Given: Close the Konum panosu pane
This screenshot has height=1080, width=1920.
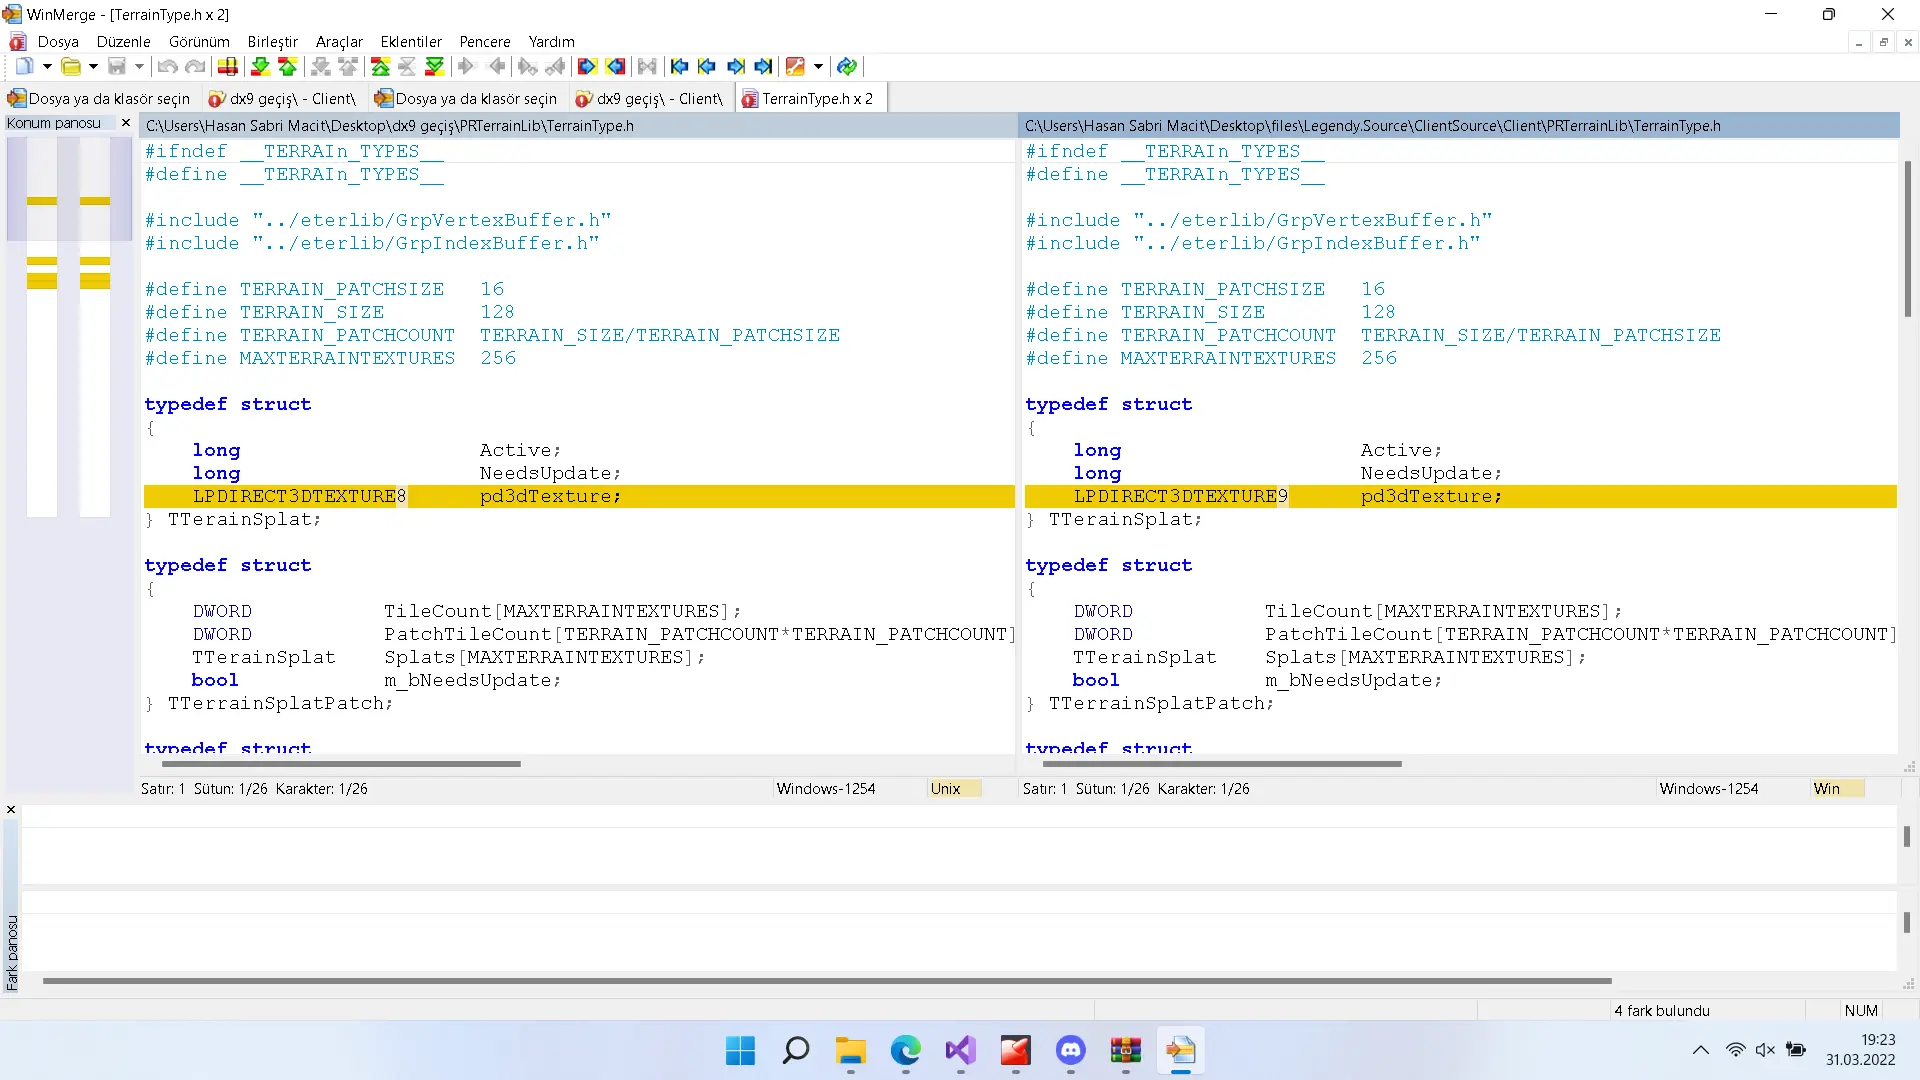Looking at the screenshot, I should [125, 123].
